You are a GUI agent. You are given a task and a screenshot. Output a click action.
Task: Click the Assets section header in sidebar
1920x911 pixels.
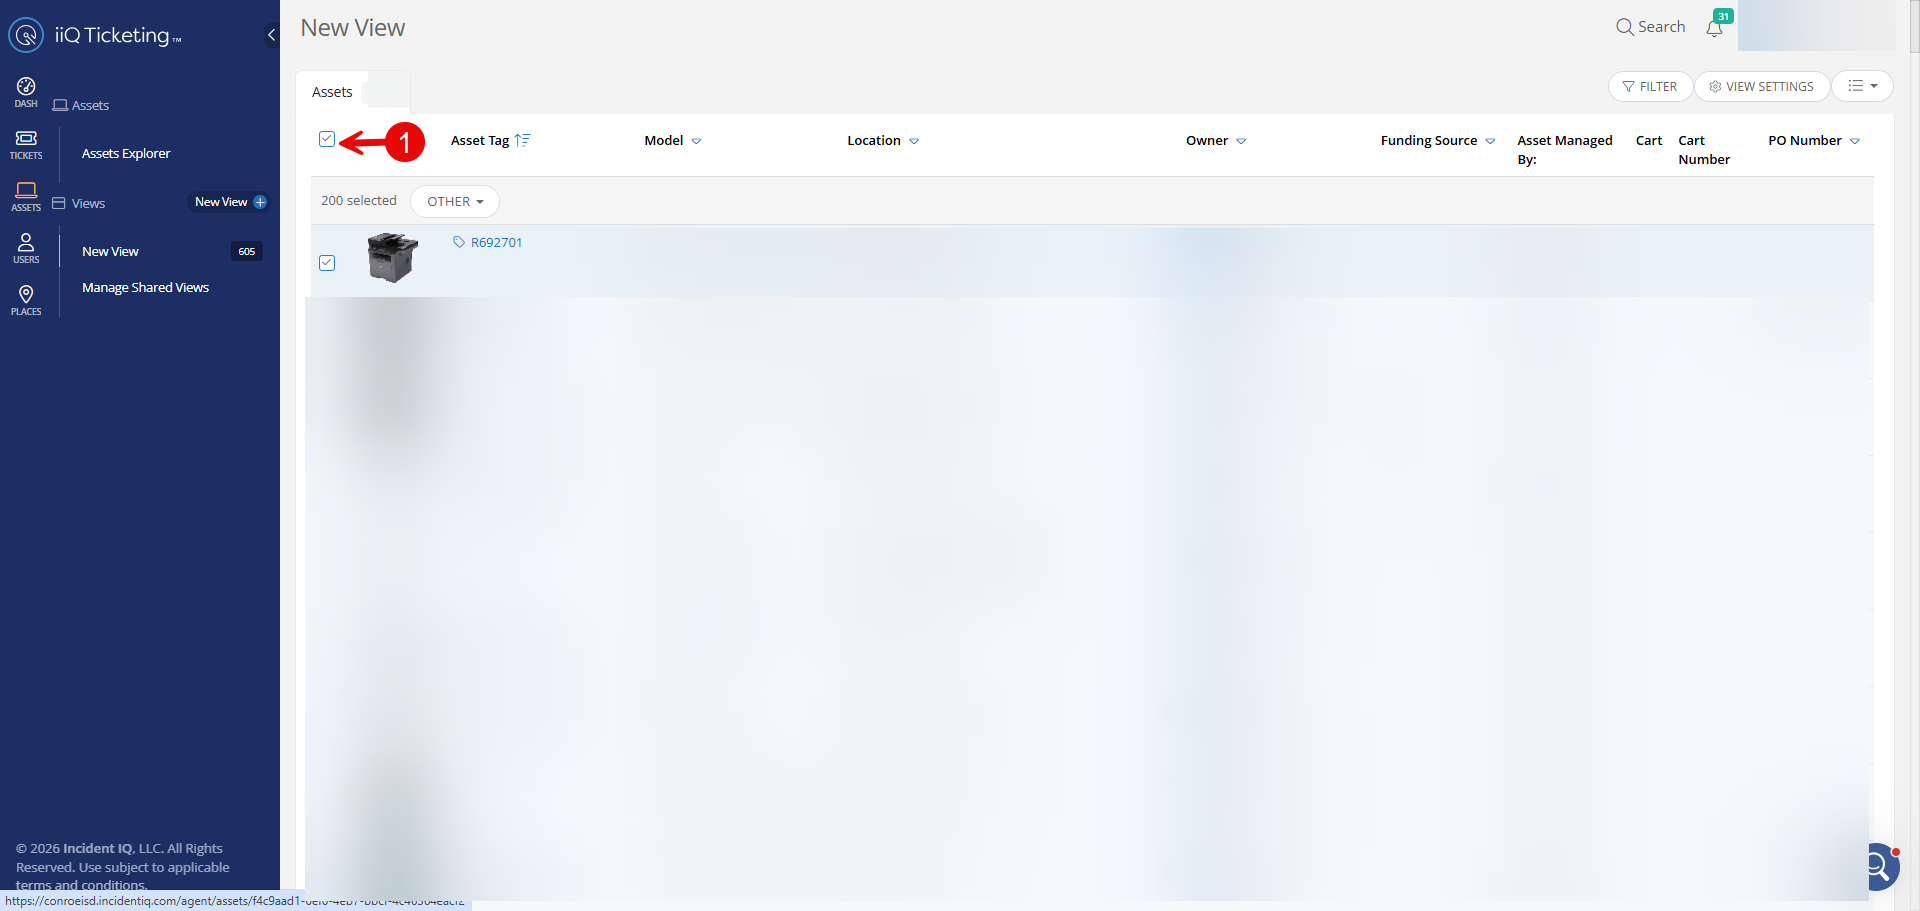(x=81, y=106)
